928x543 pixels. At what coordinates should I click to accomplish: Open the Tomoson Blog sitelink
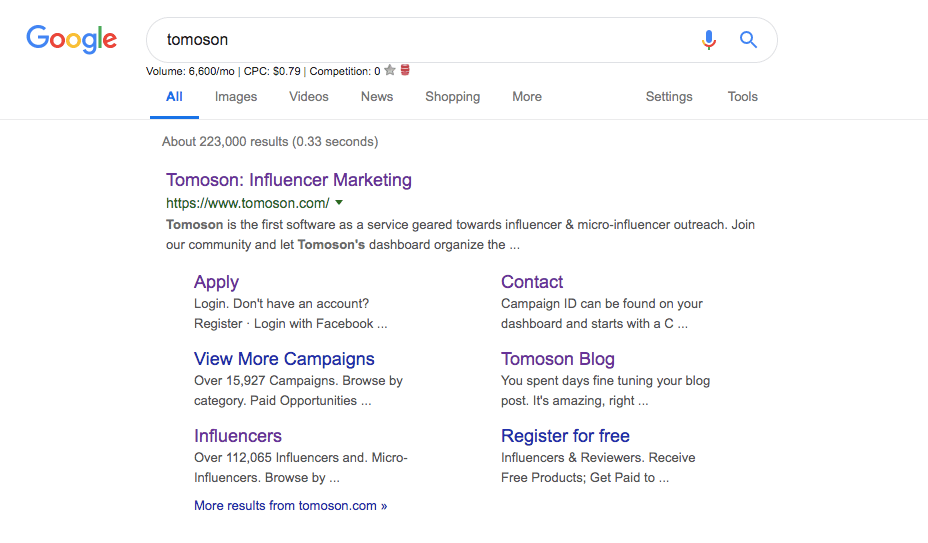[558, 359]
